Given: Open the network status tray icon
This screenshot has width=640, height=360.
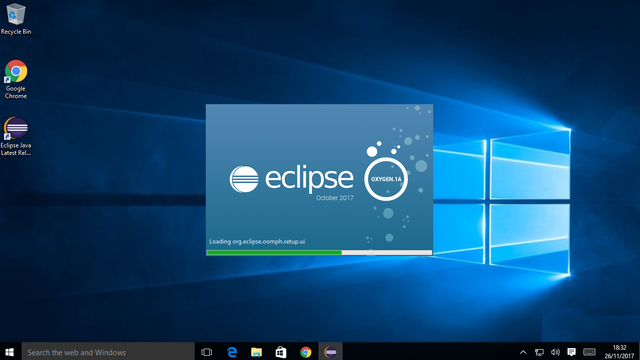Looking at the screenshot, I should 539,352.
